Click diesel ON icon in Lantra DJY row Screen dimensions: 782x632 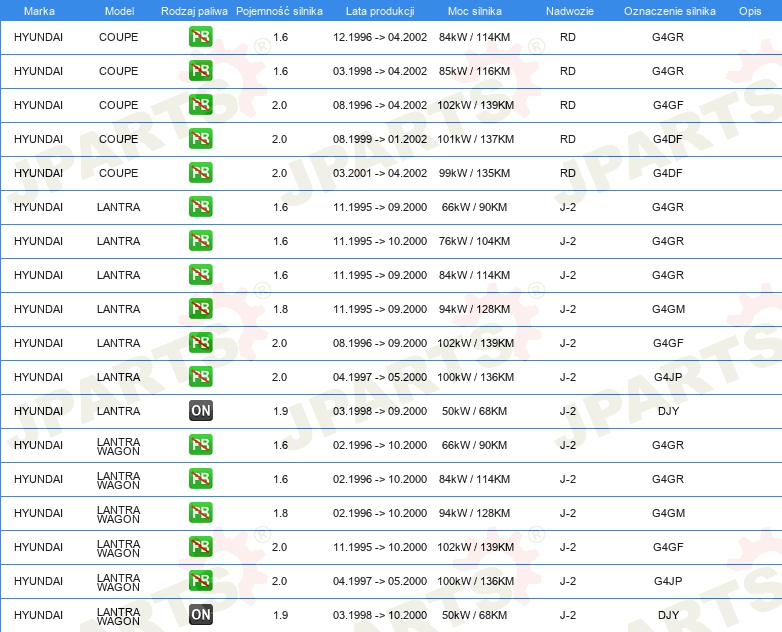200,411
